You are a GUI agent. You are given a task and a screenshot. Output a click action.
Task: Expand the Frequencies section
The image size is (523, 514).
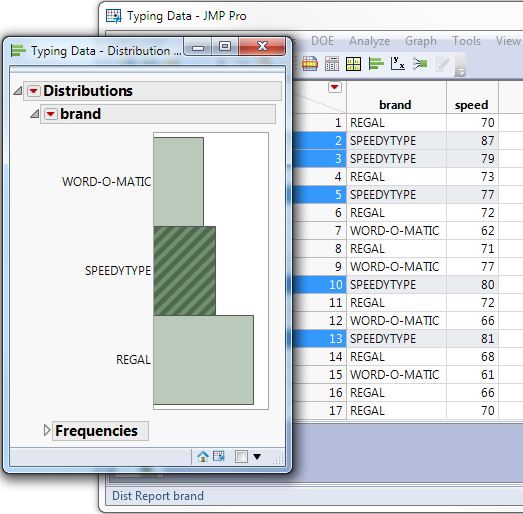point(47,430)
